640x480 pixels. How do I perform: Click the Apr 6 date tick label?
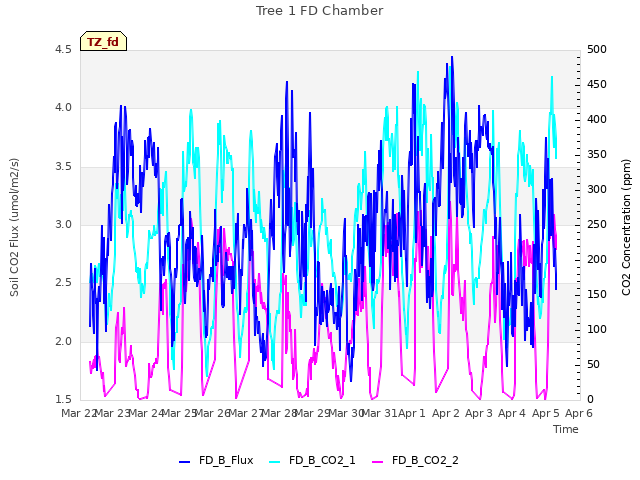pyautogui.click(x=579, y=413)
